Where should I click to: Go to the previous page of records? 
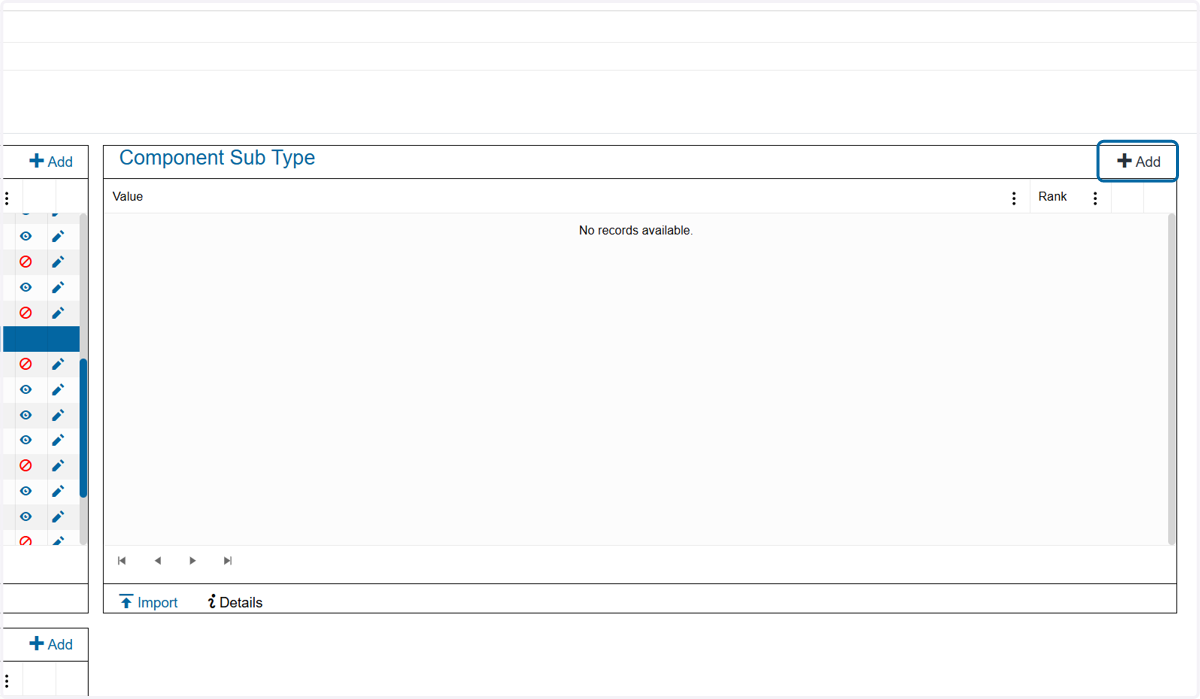point(158,561)
